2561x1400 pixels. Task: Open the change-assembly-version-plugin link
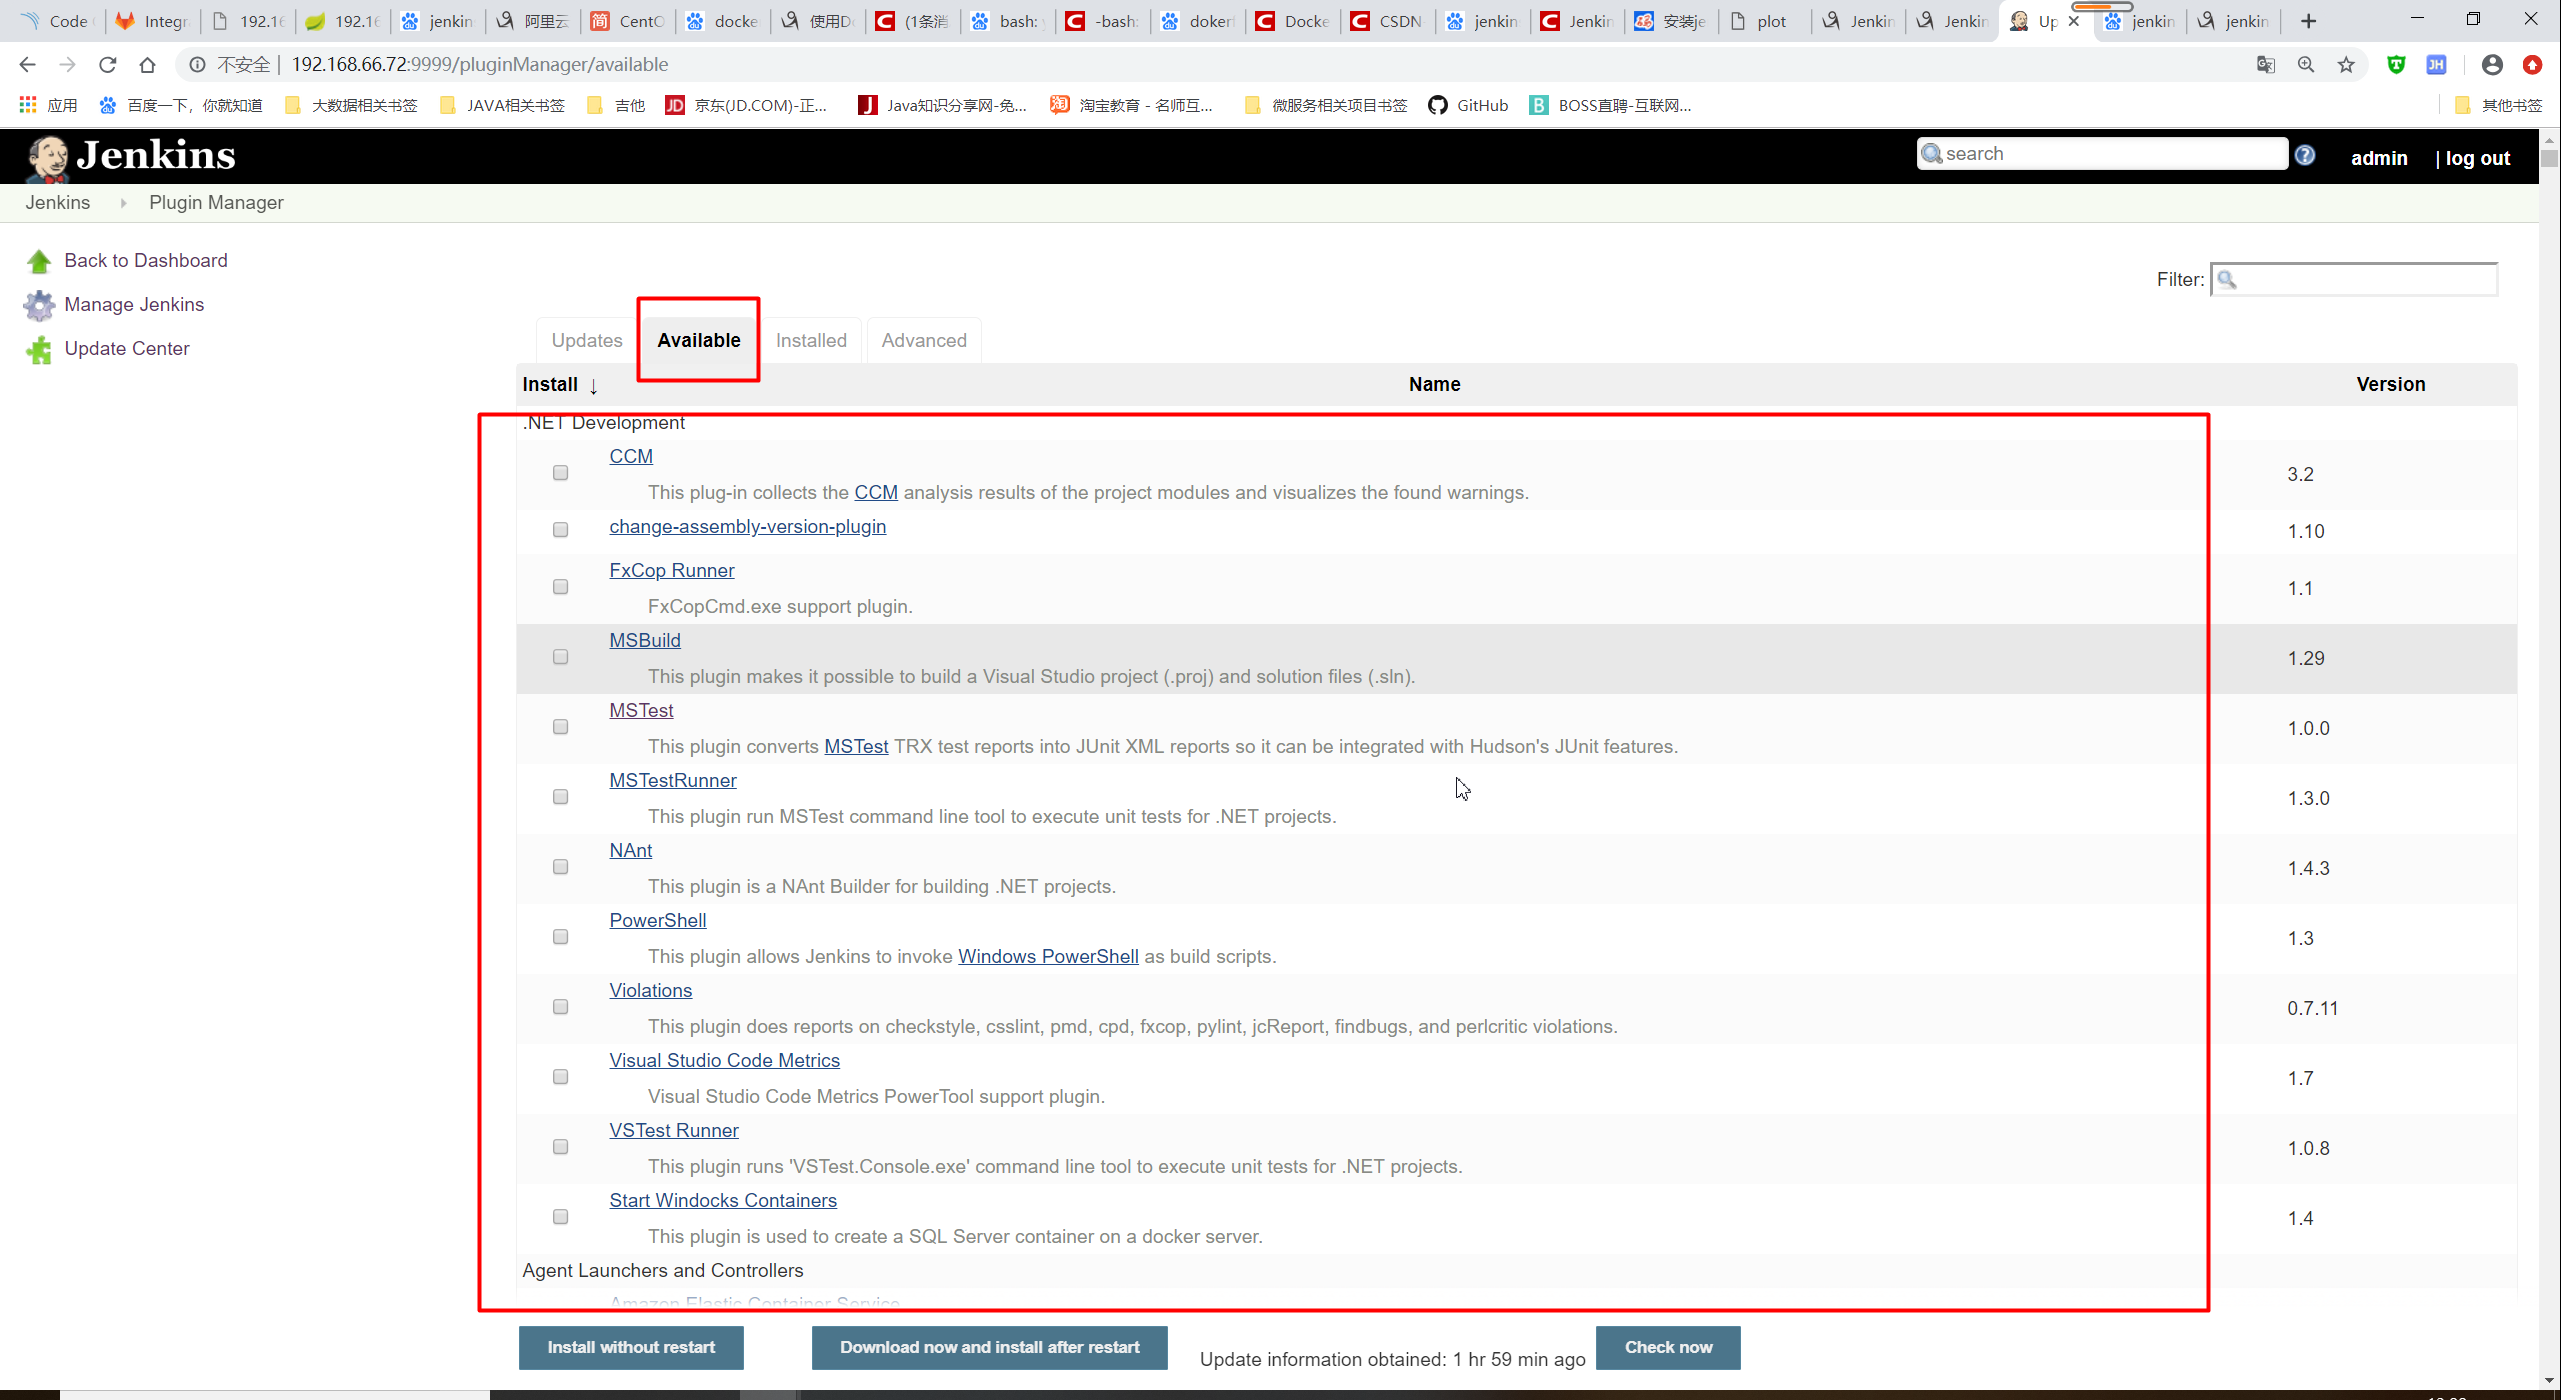pos(747,527)
